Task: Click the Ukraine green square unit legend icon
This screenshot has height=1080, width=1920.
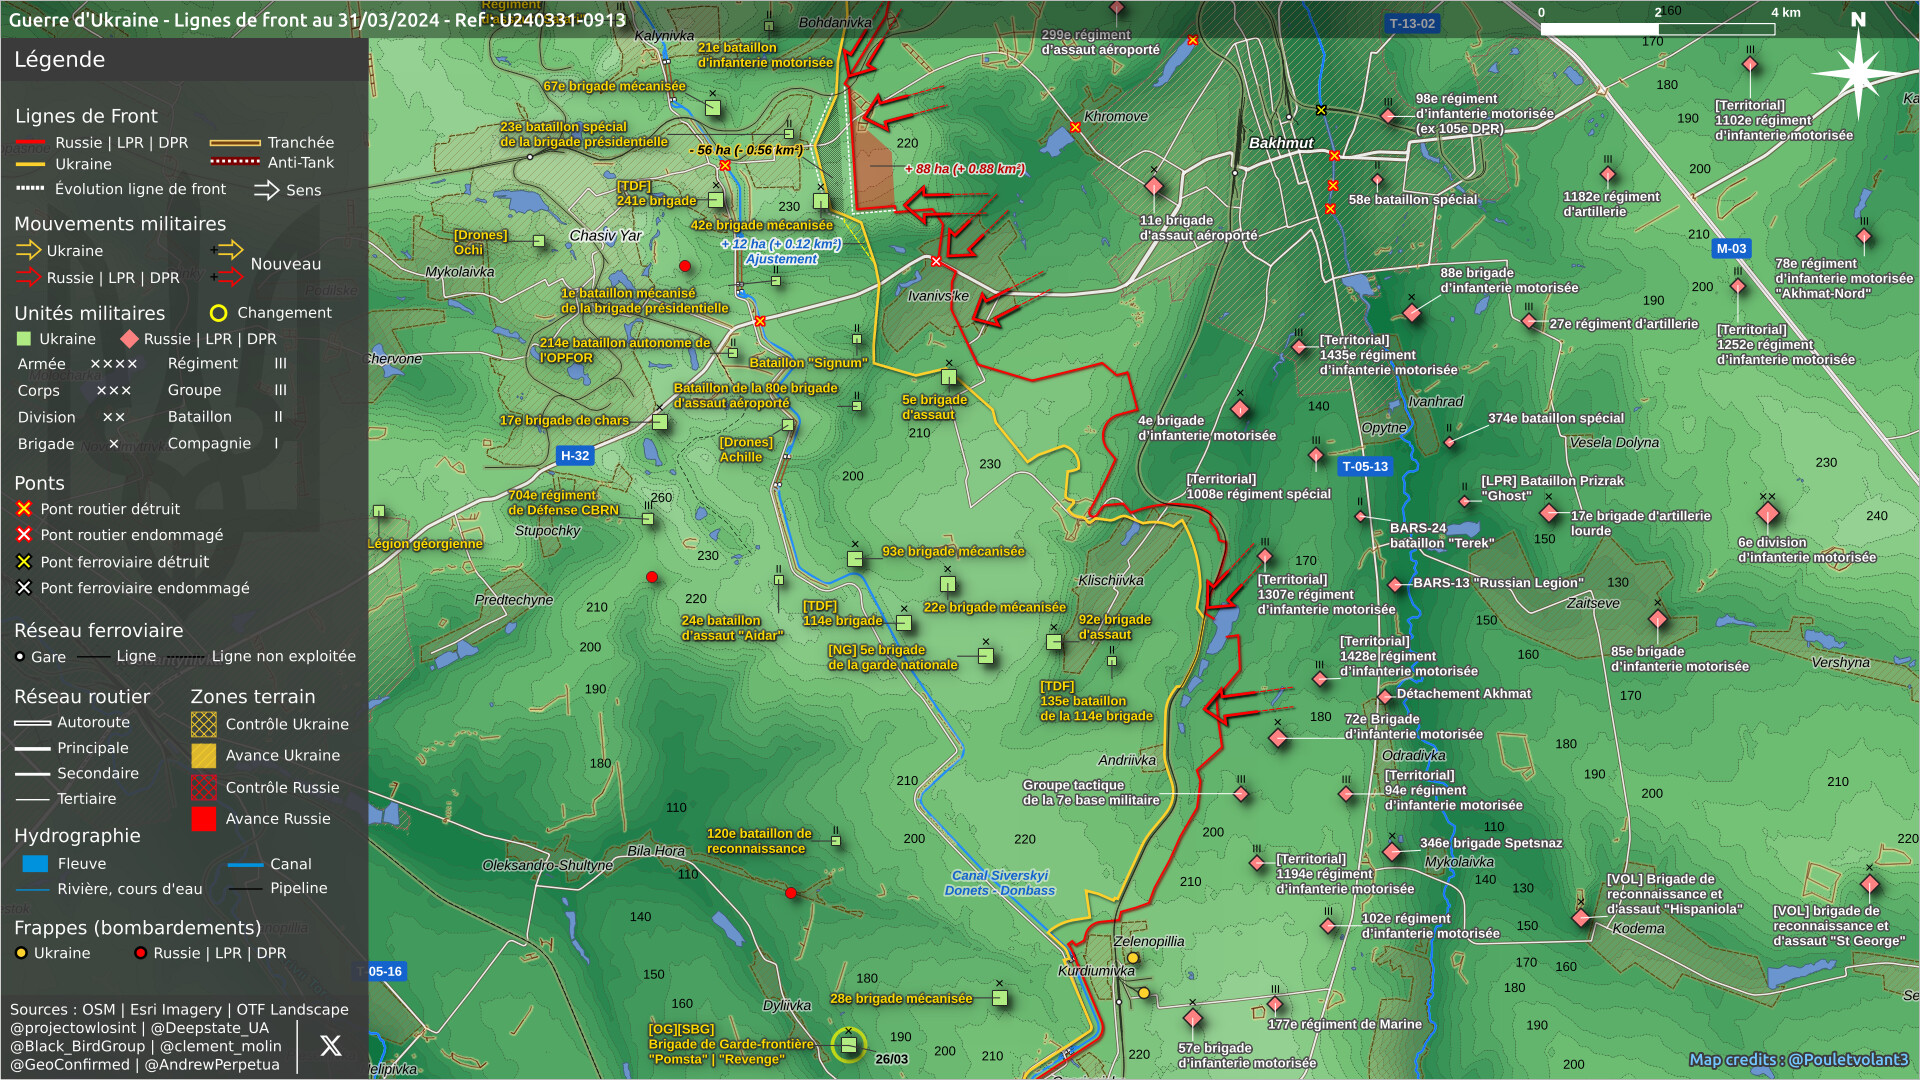Action: pos(24,339)
